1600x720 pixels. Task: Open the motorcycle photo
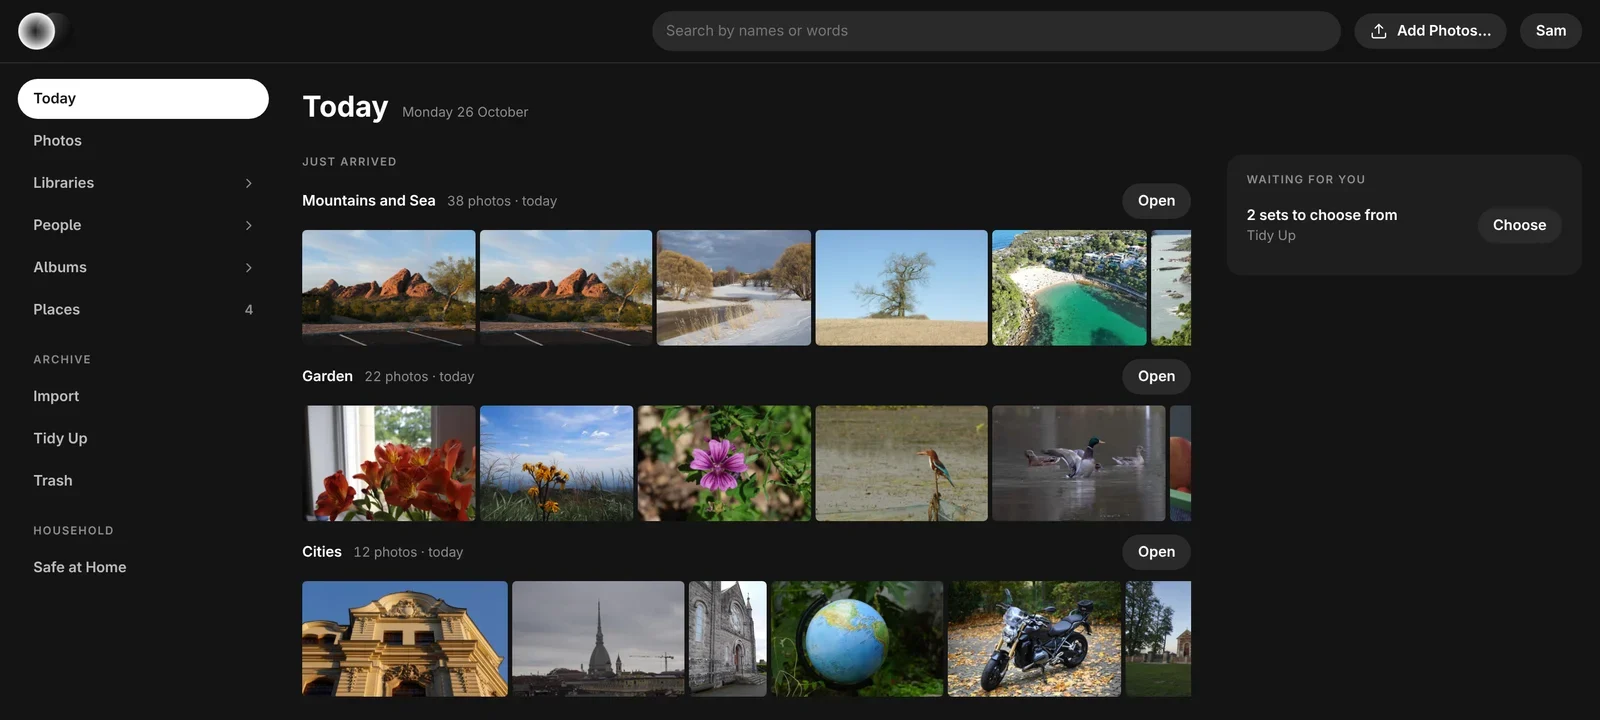pyautogui.click(x=1034, y=639)
